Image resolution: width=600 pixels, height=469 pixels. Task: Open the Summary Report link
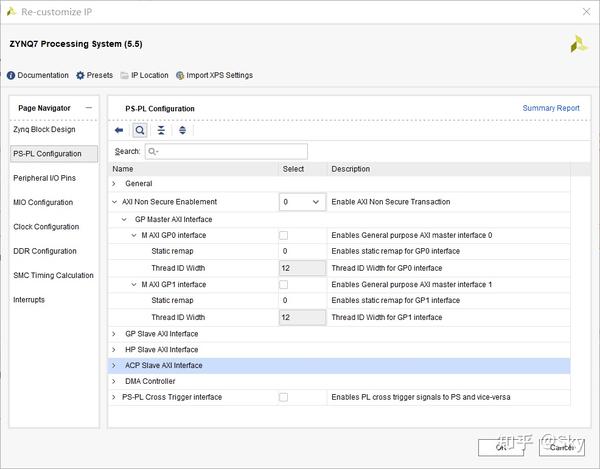point(550,108)
